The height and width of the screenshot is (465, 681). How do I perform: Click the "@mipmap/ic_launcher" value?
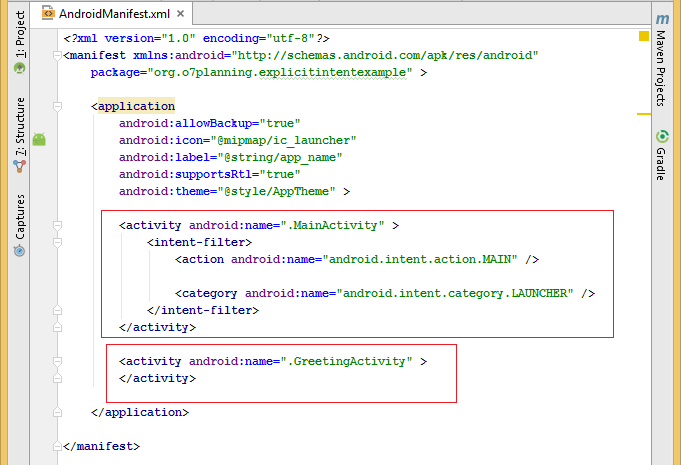(x=283, y=140)
